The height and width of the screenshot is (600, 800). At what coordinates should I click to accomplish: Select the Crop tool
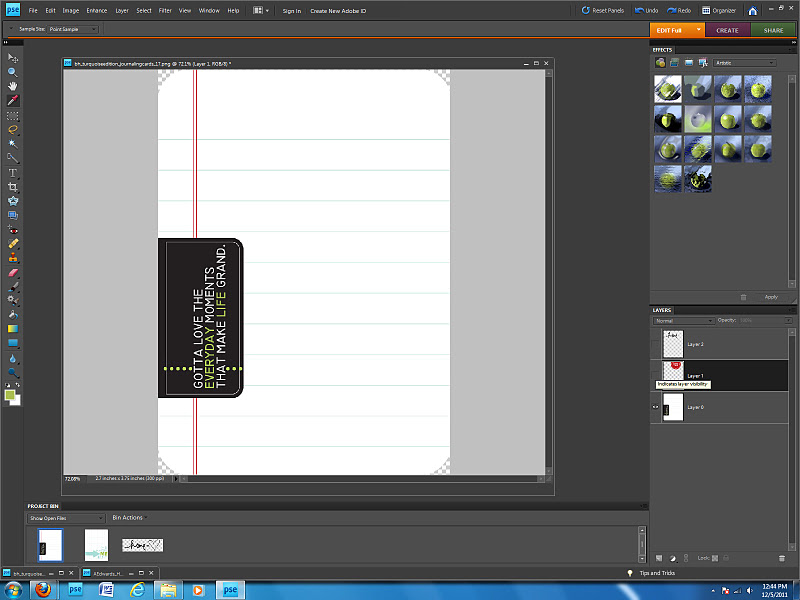[13, 187]
